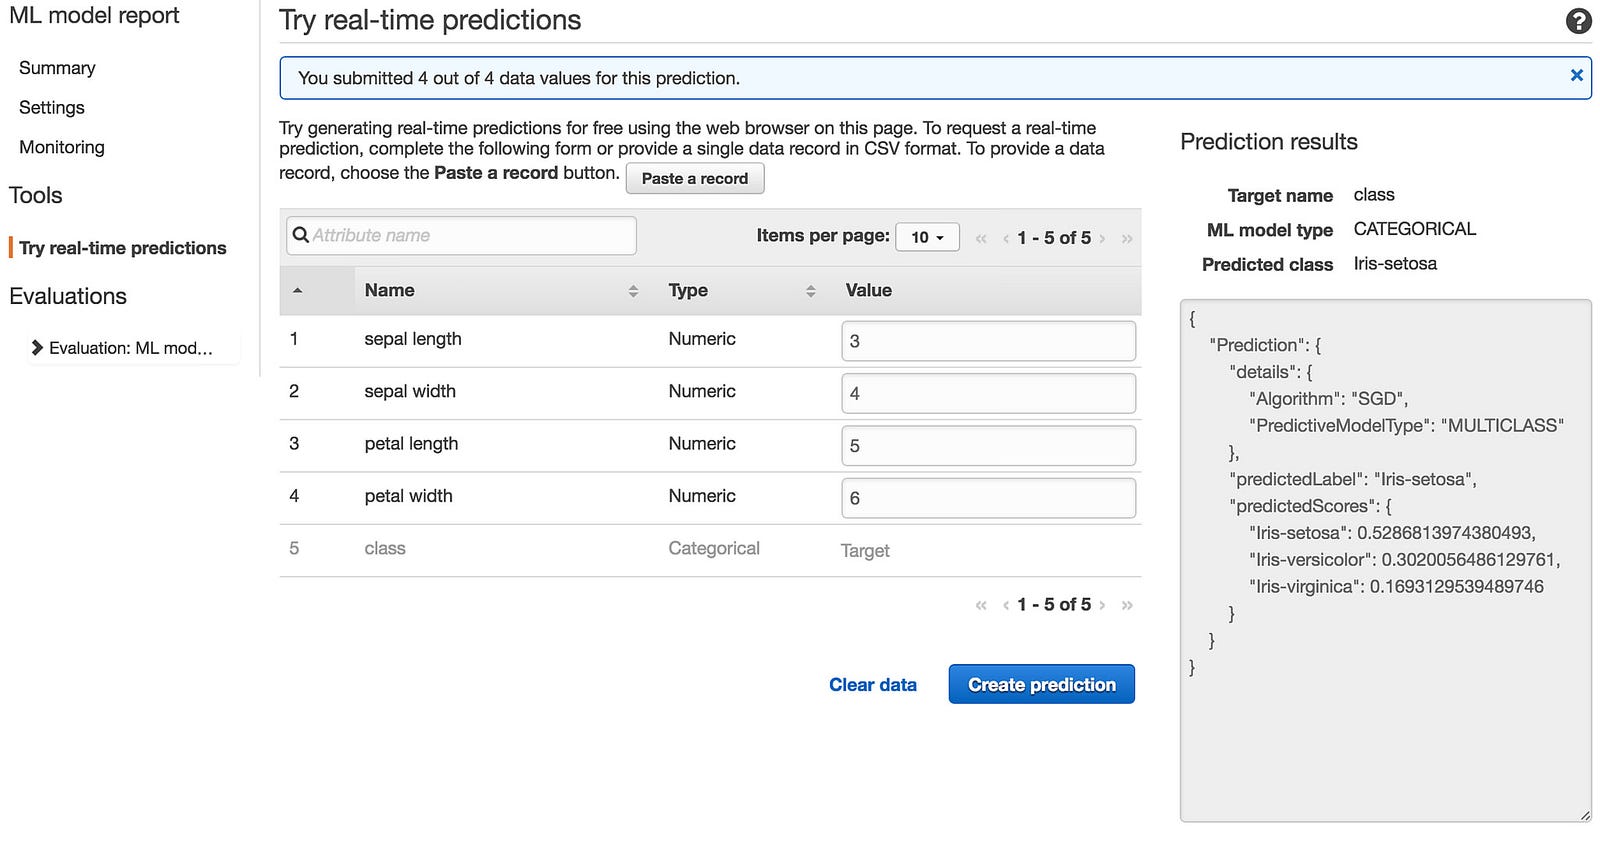Image resolution: width=1600 pixels, height=843 pixels.
Task: Sort table by the Type column
Action: point(810,291)
